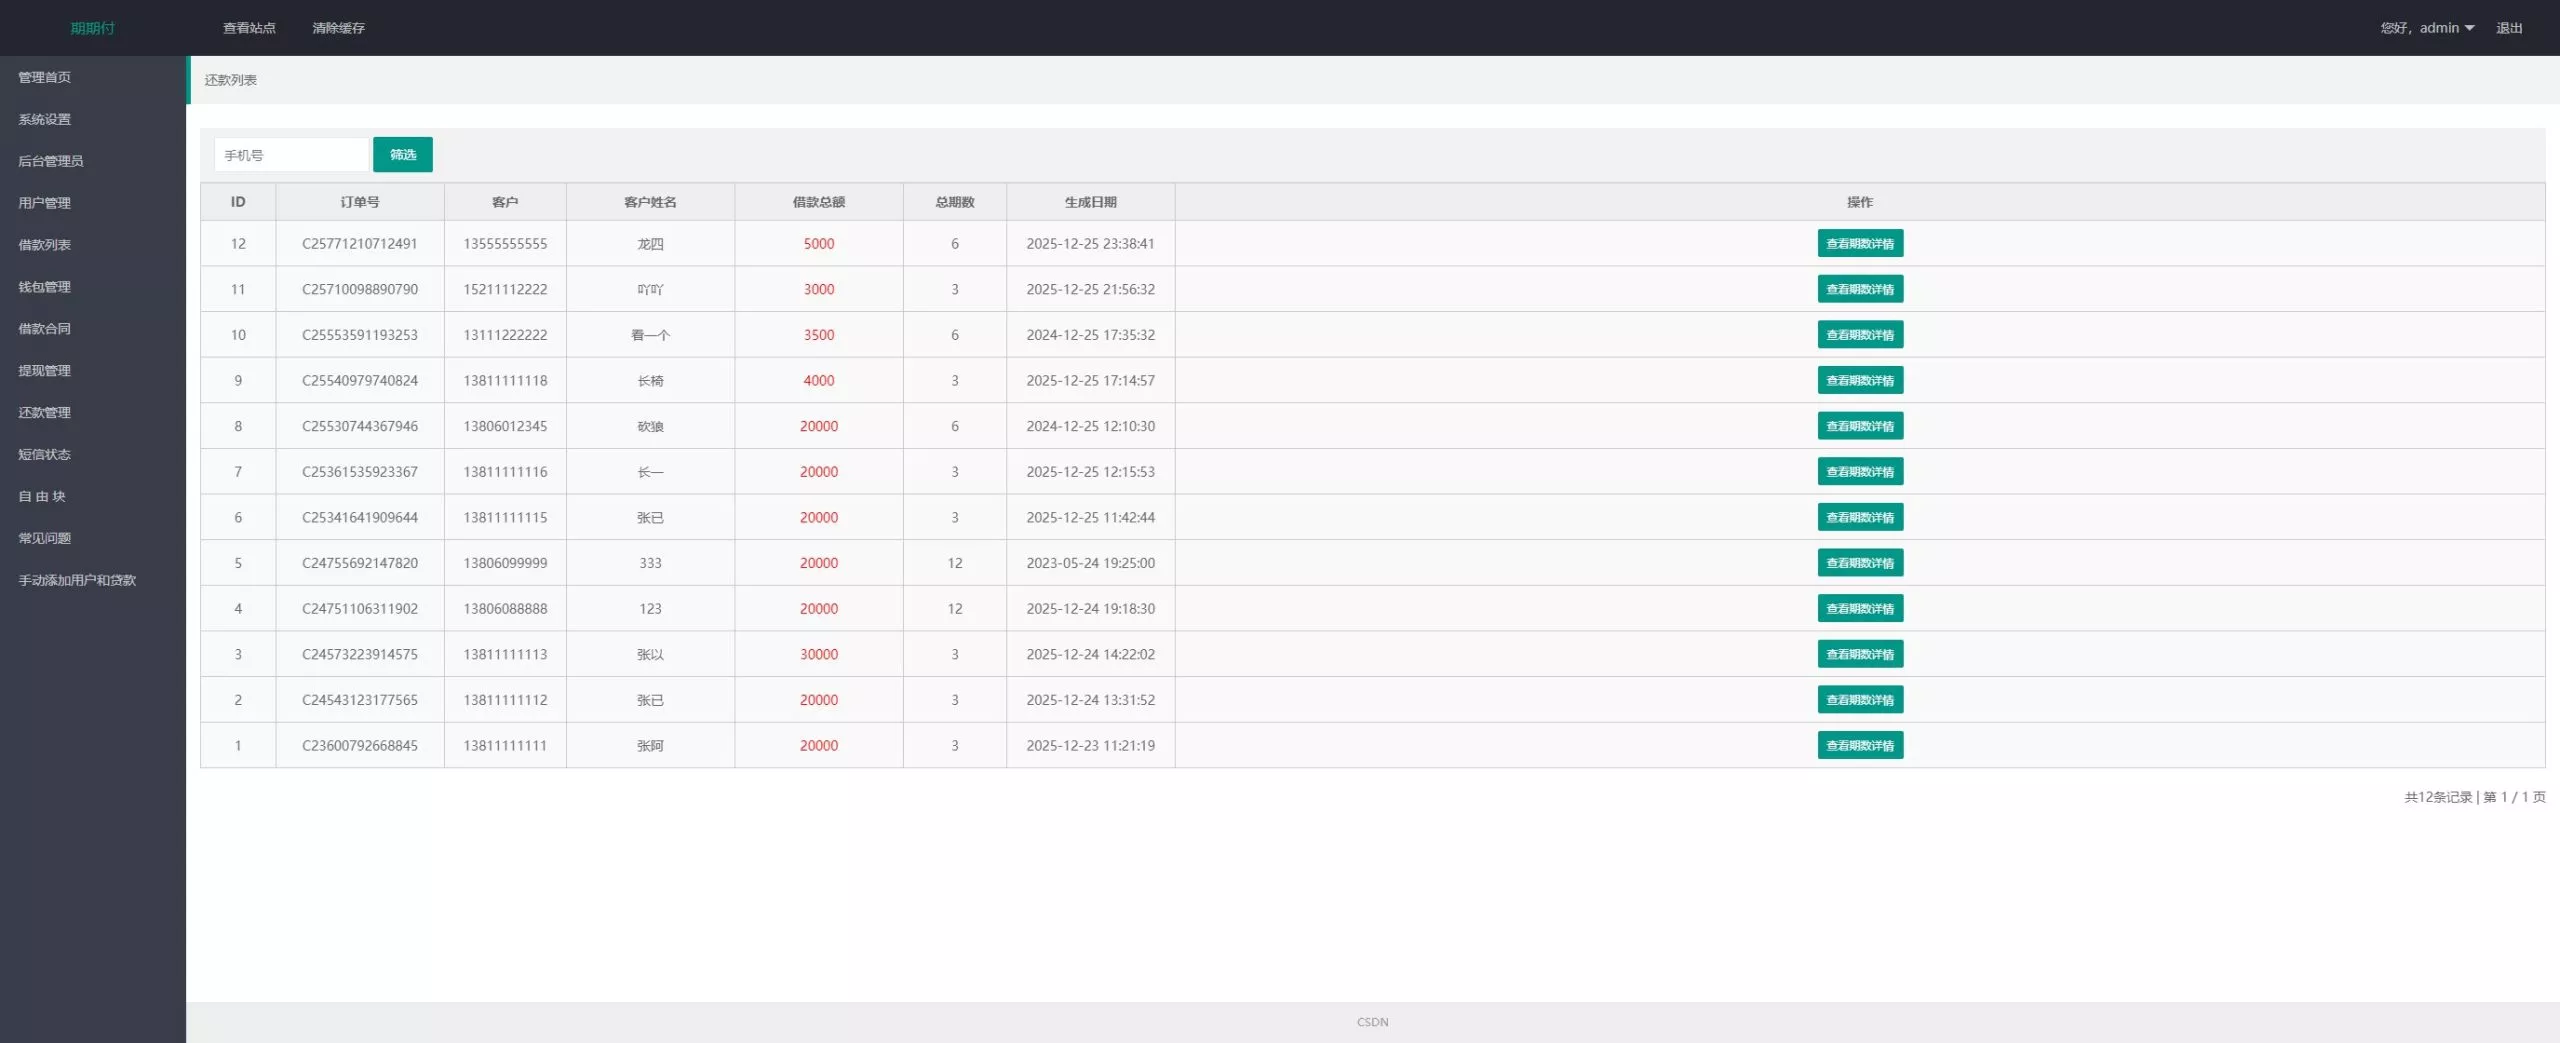Focus the 手机号 search input field
The height and width of the screenshot is (1043, 2560).
[291, 155]
